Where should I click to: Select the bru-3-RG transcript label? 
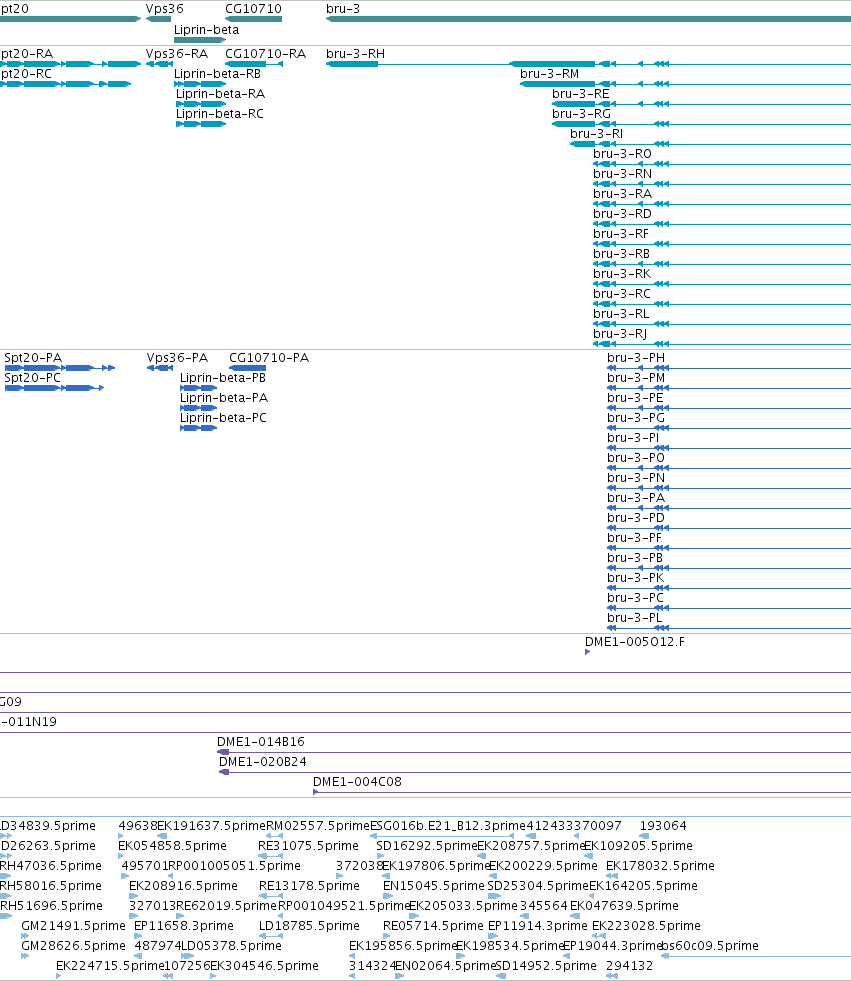581,114
